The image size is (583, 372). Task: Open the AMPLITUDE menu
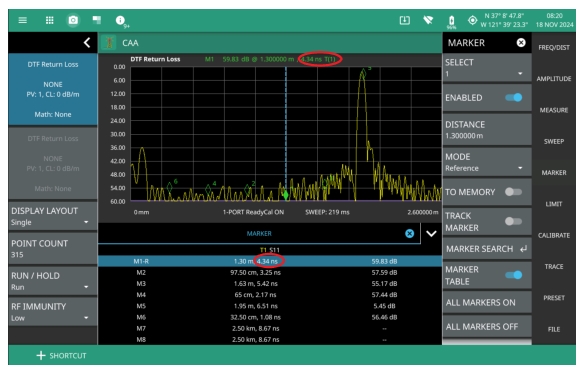click(554, 79)
